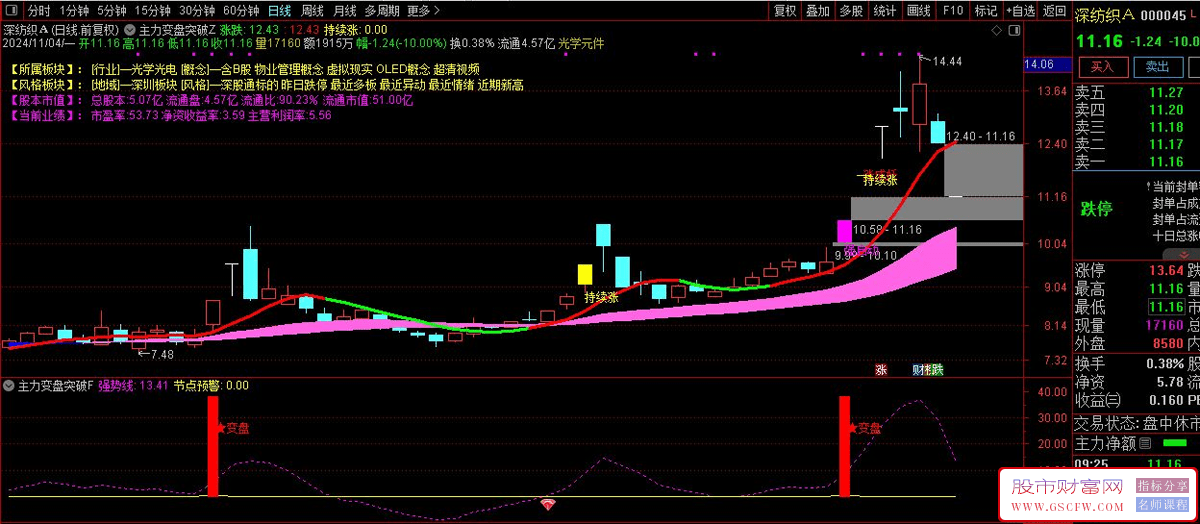Screen dimensions: 1200x524
Task: Click the 跌 event marker below chart
Action: point(936,370)
